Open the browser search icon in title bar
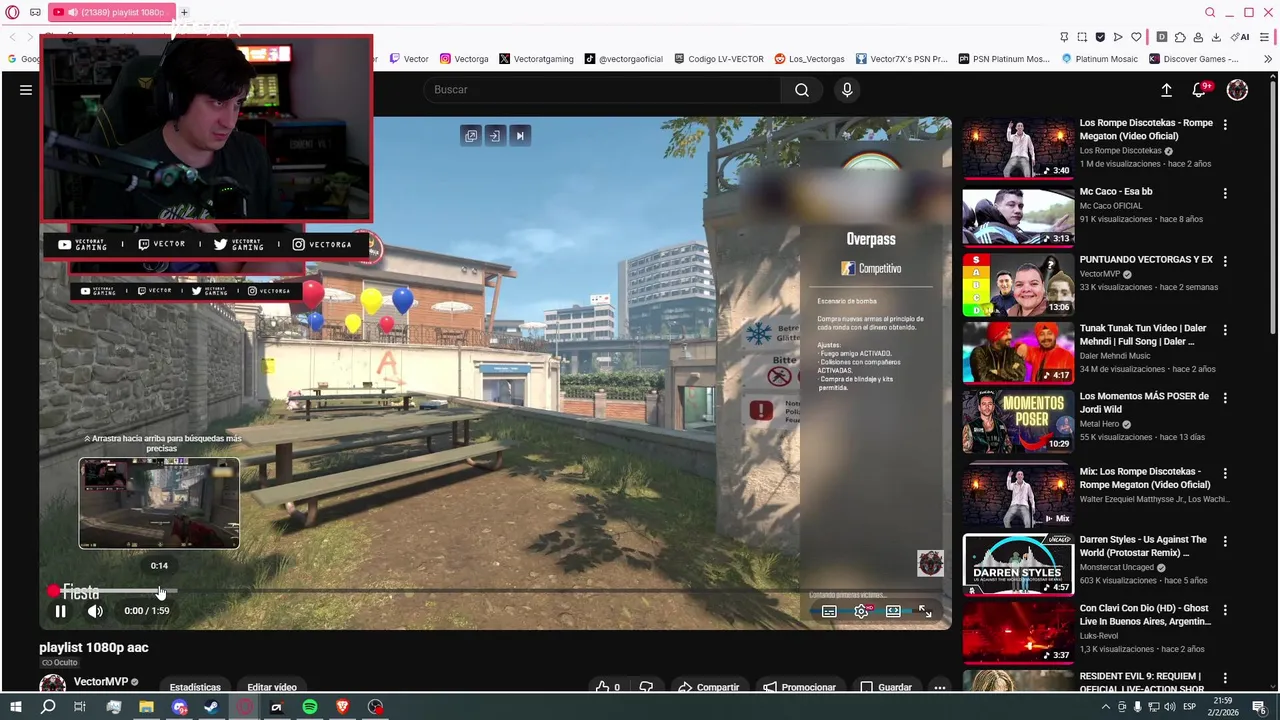 click(1210, 12)
